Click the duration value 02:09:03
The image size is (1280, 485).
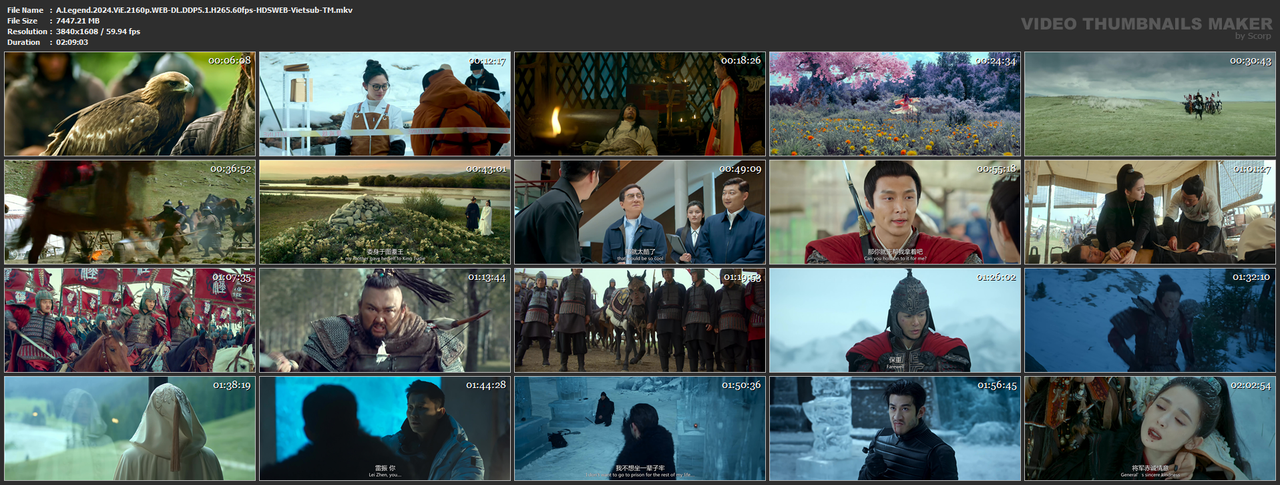click(x=76, y=42)
